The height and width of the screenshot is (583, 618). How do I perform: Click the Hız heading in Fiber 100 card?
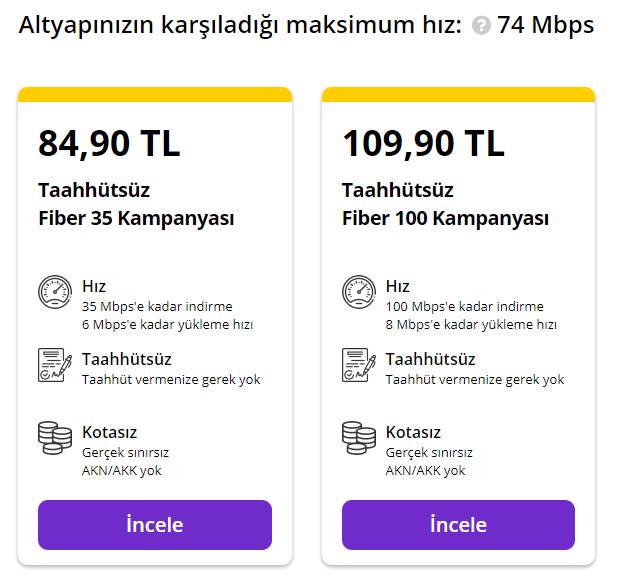[398, 286]
